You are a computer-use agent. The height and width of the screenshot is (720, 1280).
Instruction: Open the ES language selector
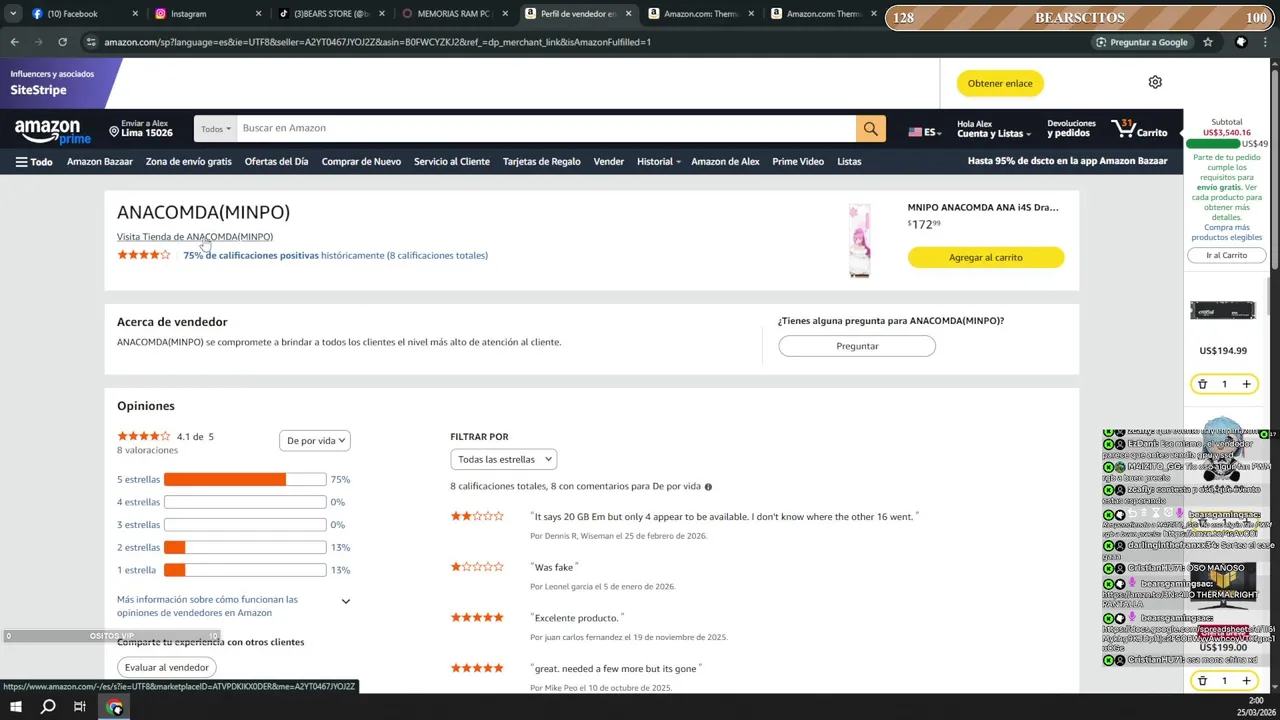924,132
